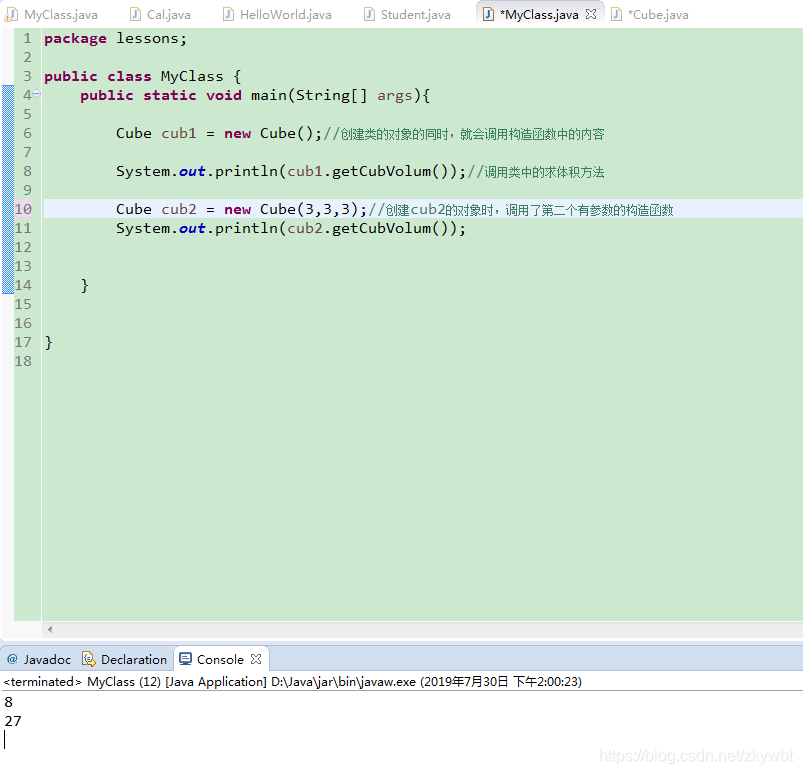Close the *MyClass.java tab with its X
Viewport: 803px width, 774px height.
pos(591,14)
